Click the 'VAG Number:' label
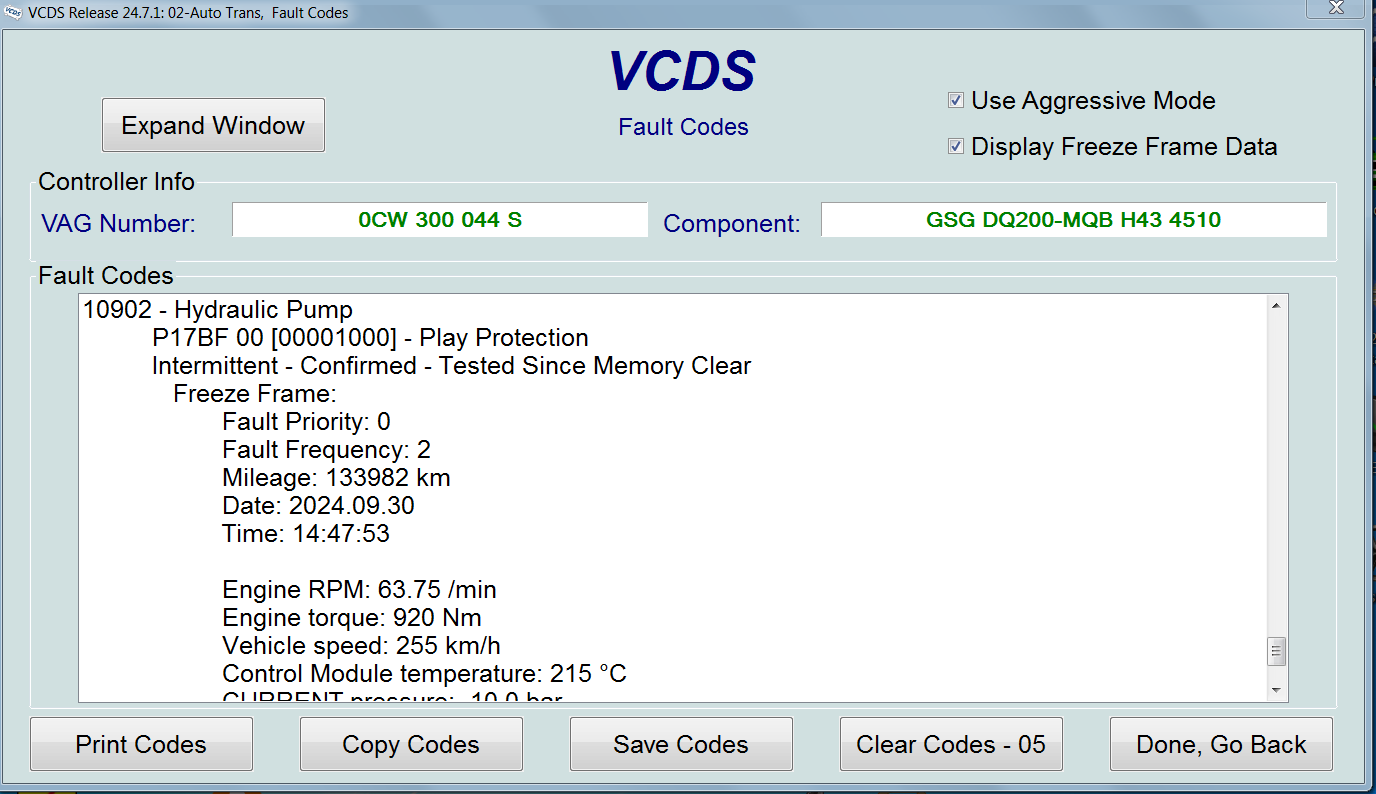The width and height of the screenshot is (1376, 794). click(x=118, y=223)
